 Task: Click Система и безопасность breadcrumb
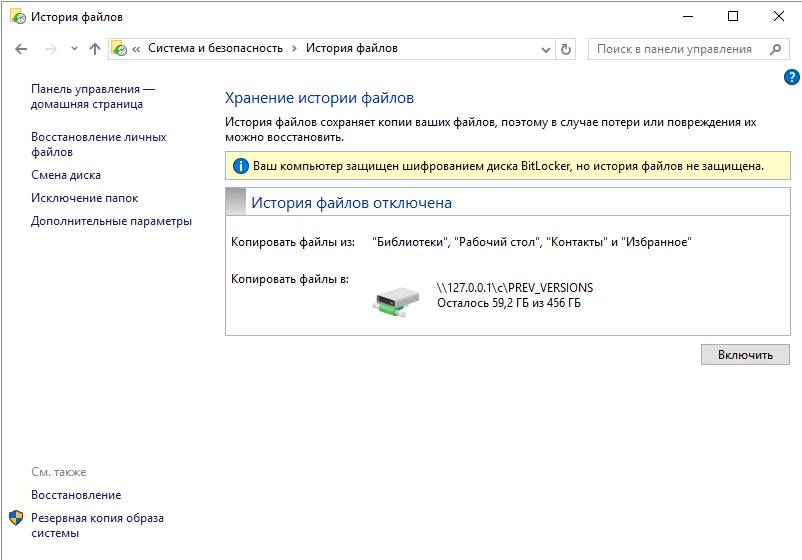[x=215, y=49]
